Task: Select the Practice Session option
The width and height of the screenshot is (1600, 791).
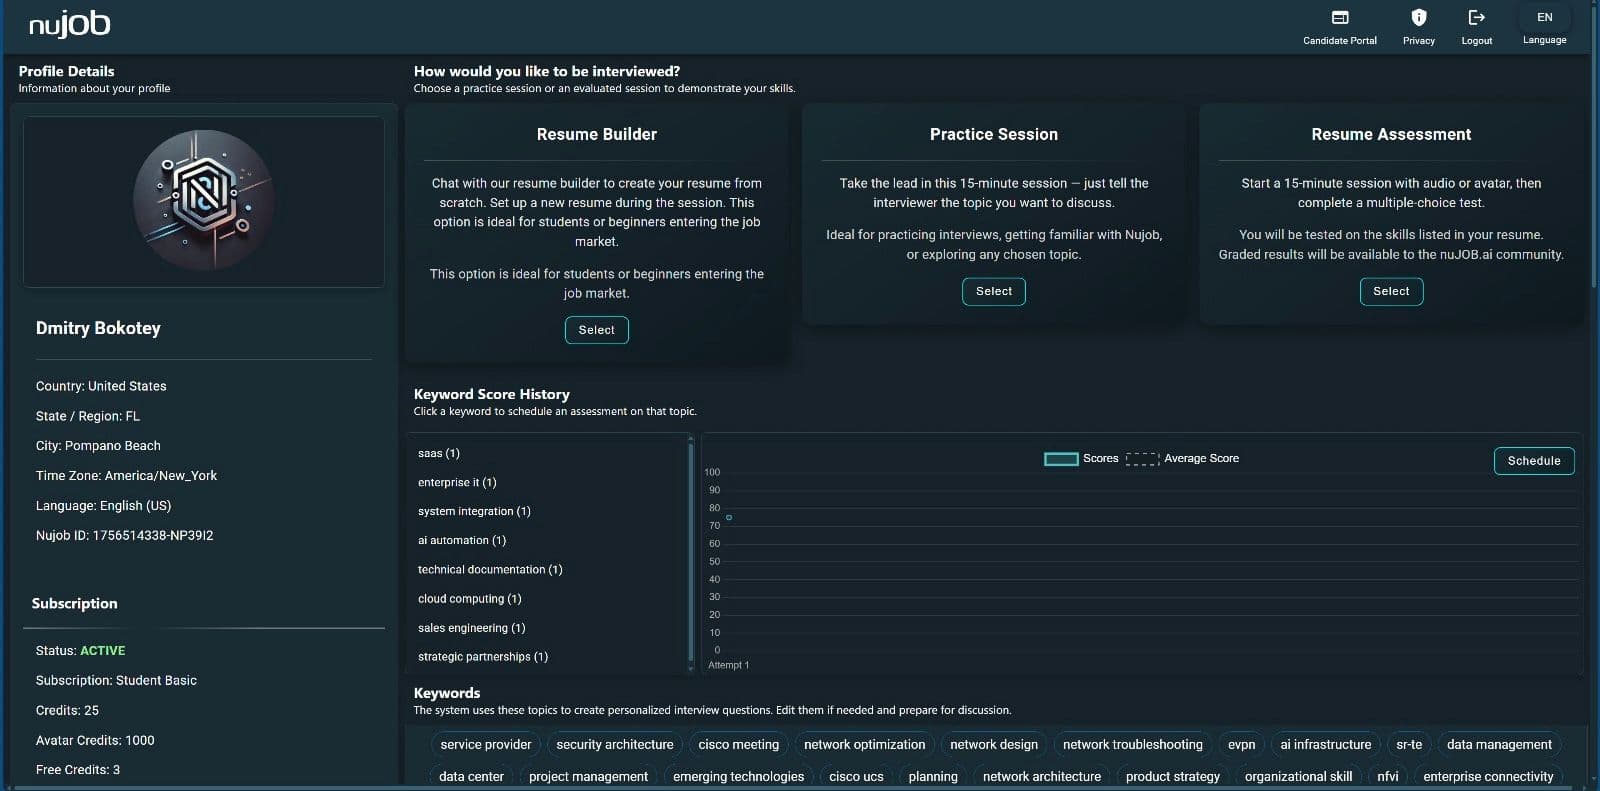Action: (993, 291)
